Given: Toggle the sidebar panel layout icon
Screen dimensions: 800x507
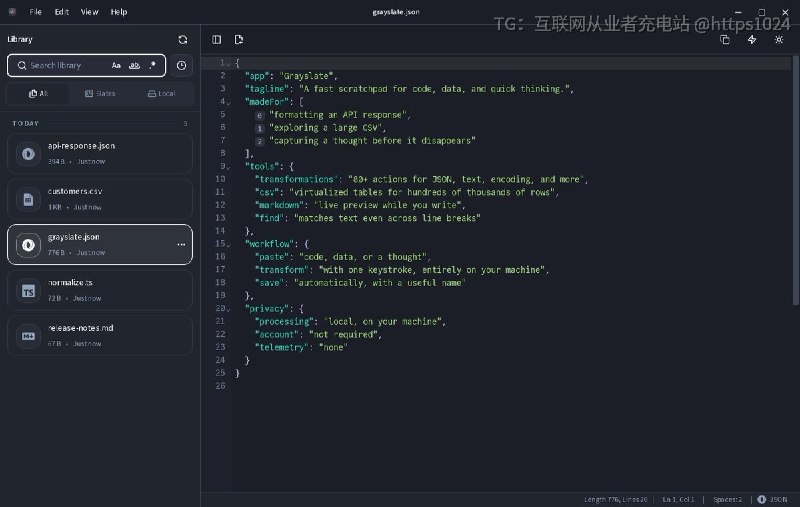Looking at the screenshot, I should (x=217, y=39).
